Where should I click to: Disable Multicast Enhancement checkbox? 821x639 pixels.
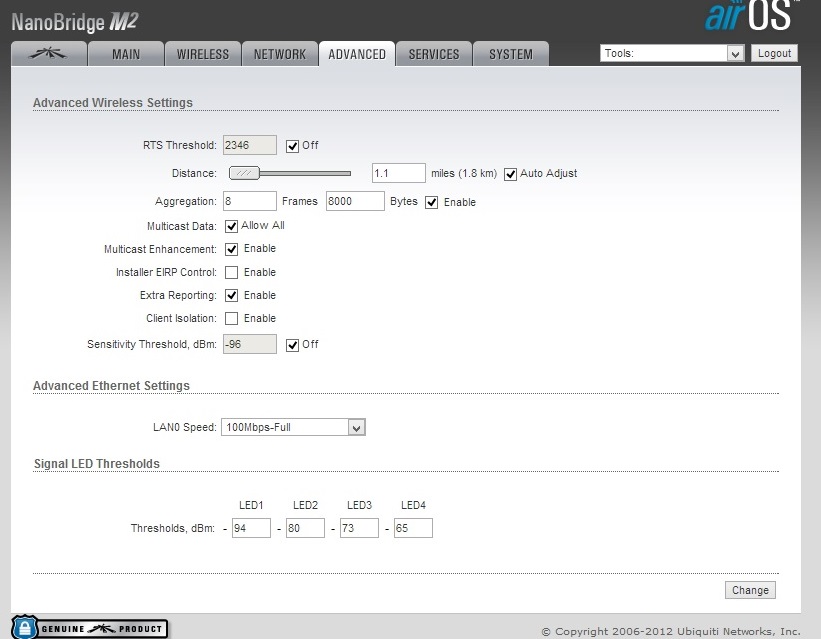231,249
